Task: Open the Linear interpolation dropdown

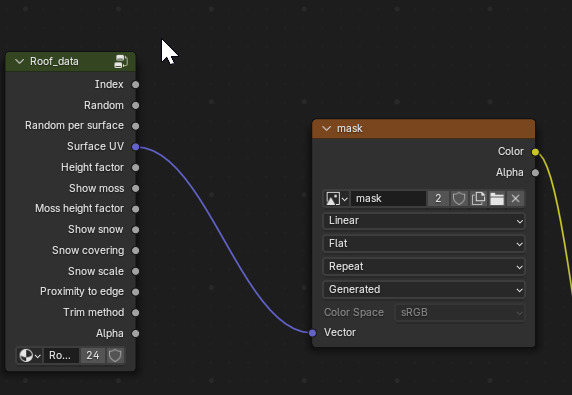Action: (x=424, y=221)
